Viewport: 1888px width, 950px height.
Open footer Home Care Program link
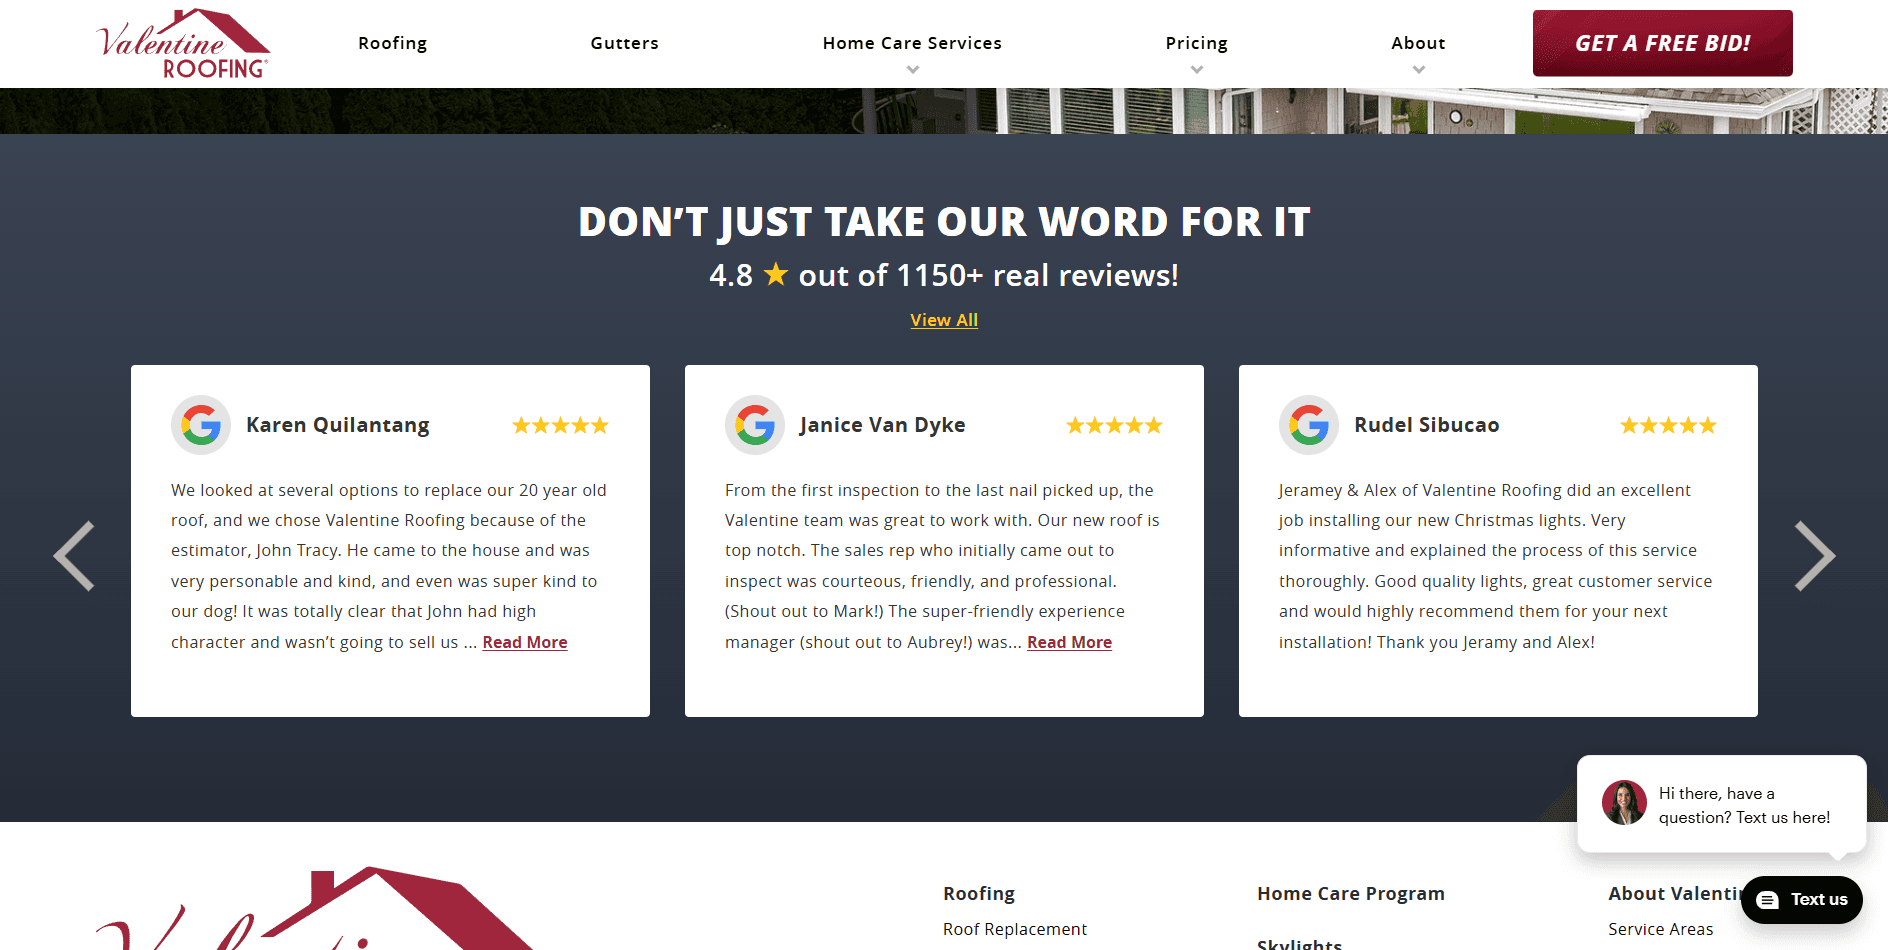(1351, 893)
